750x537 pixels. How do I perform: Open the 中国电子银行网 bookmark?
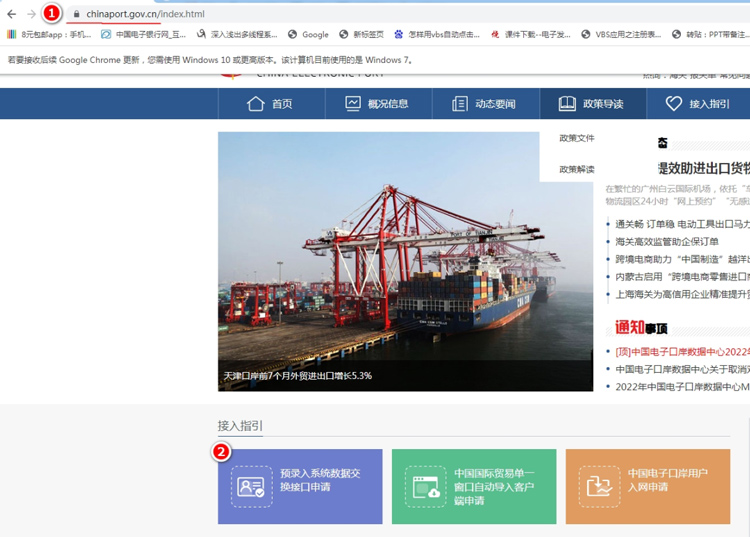143,34
